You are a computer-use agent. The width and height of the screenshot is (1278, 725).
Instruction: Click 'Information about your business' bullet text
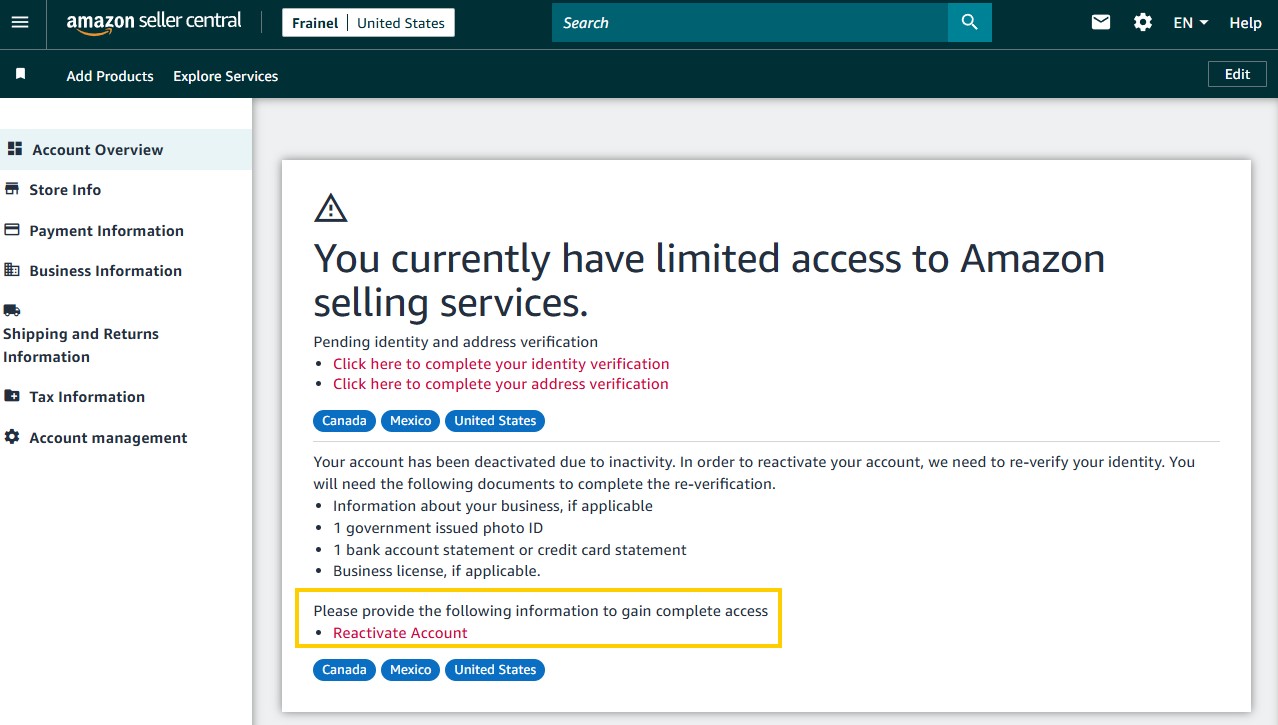coord(493,506)
